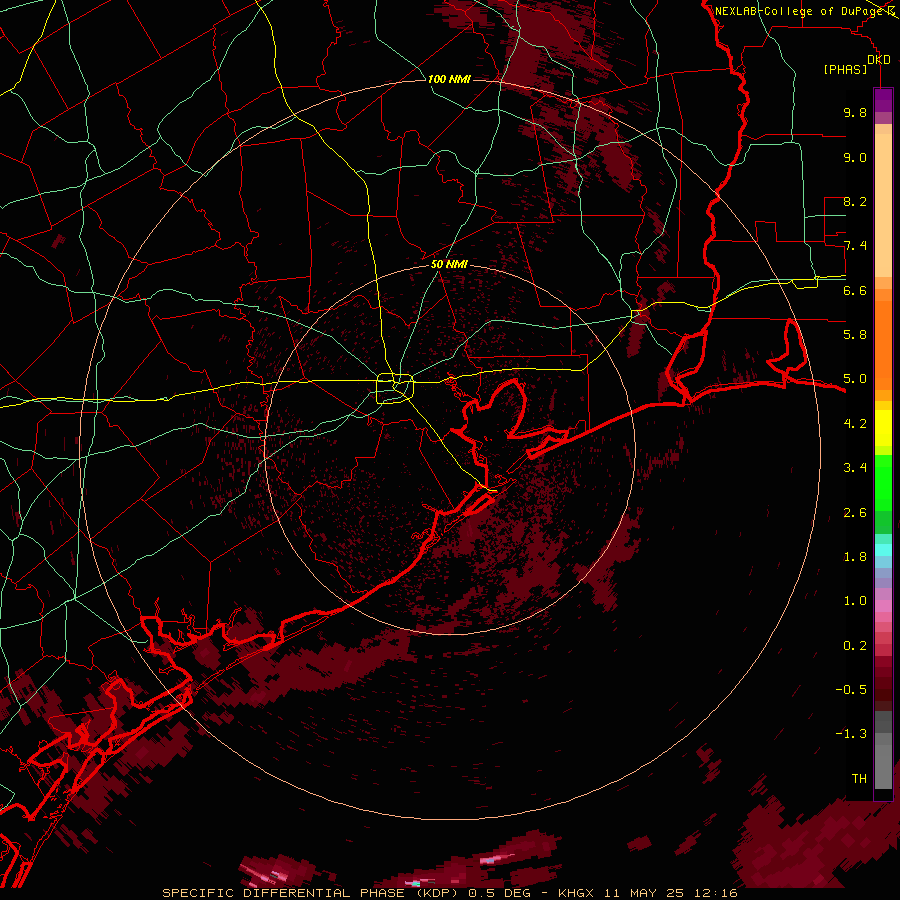
Task: Pick the light peach segment of color bar
Action: (883, 207)
